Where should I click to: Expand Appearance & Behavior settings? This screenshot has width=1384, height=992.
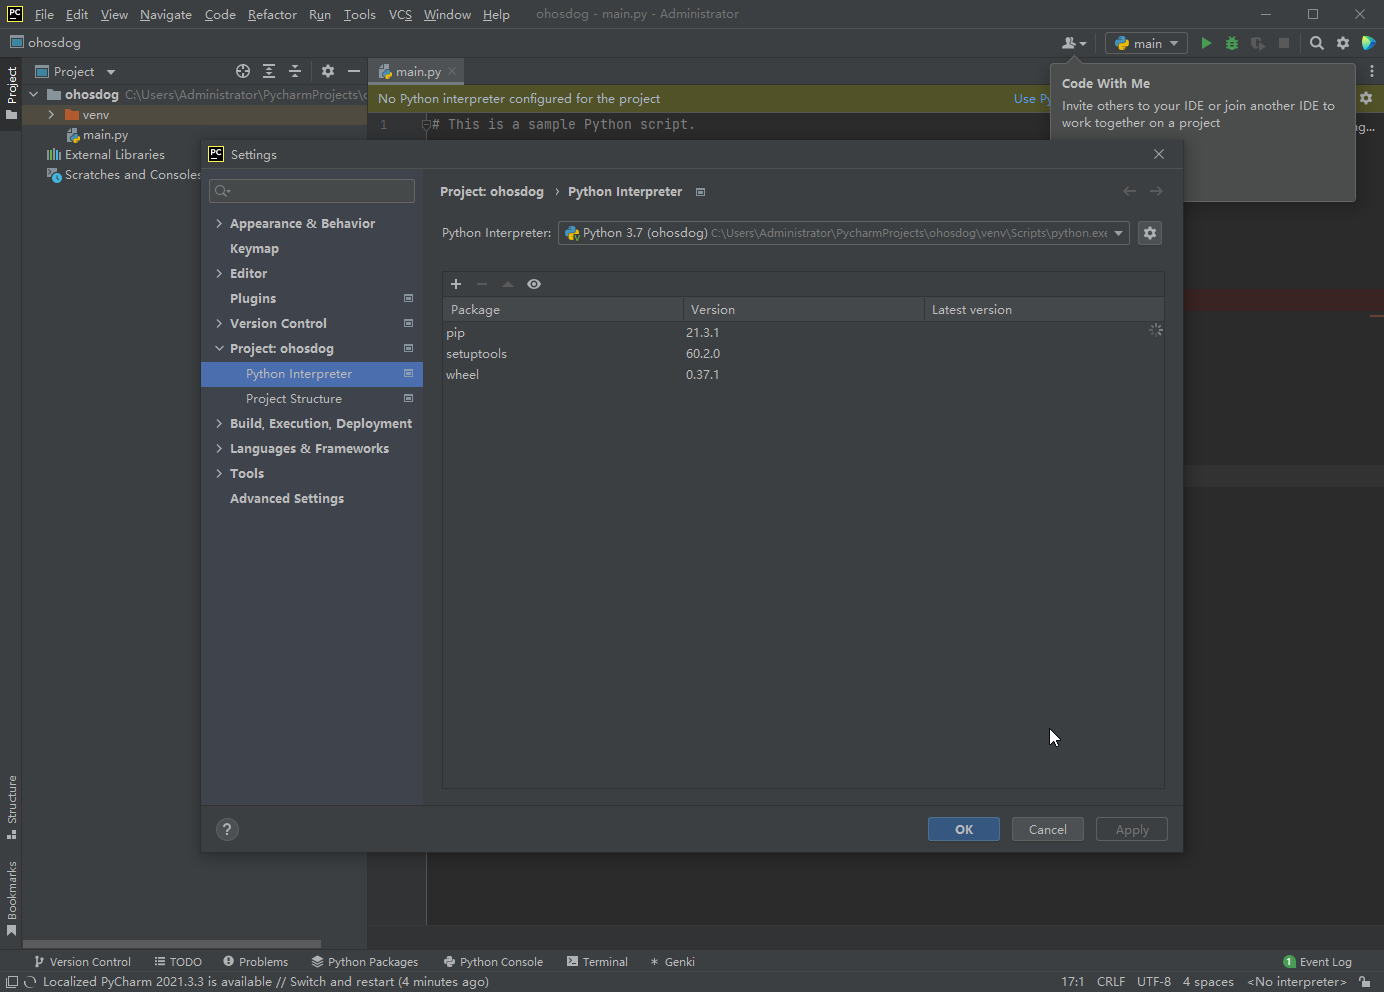tap(219, 224)
